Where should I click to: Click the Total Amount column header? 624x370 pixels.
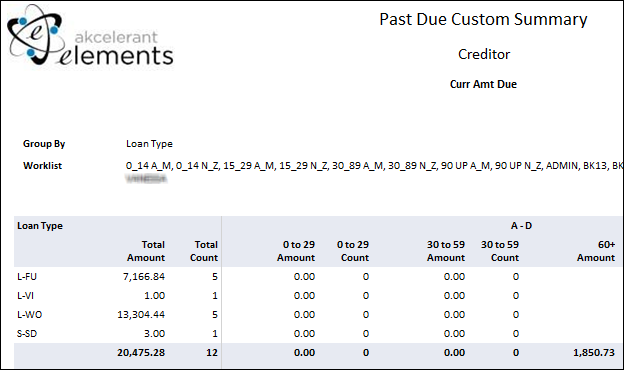(x=146, y=251)
